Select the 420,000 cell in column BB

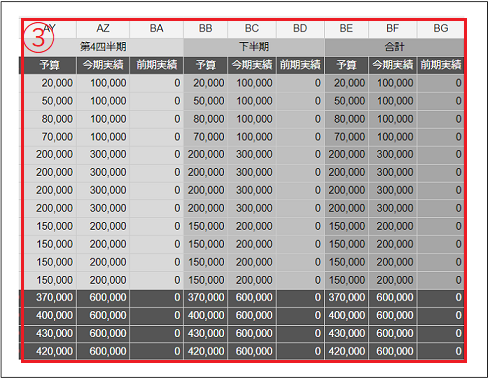[x=205, y=351]
